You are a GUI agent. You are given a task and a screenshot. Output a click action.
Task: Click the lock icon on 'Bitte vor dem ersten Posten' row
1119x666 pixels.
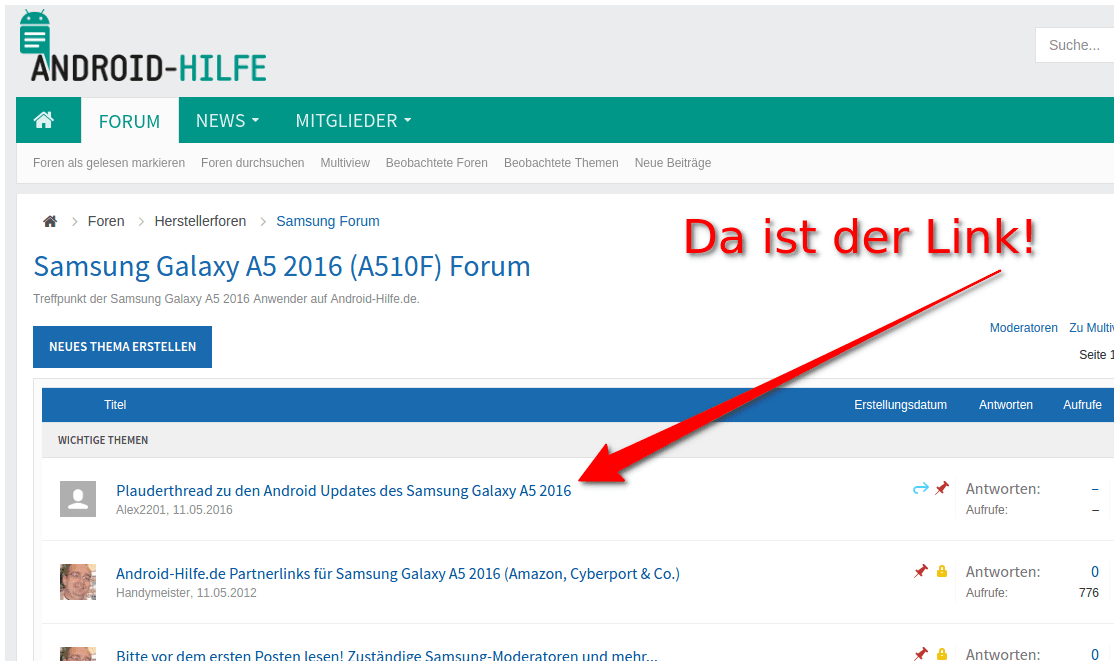942,654
